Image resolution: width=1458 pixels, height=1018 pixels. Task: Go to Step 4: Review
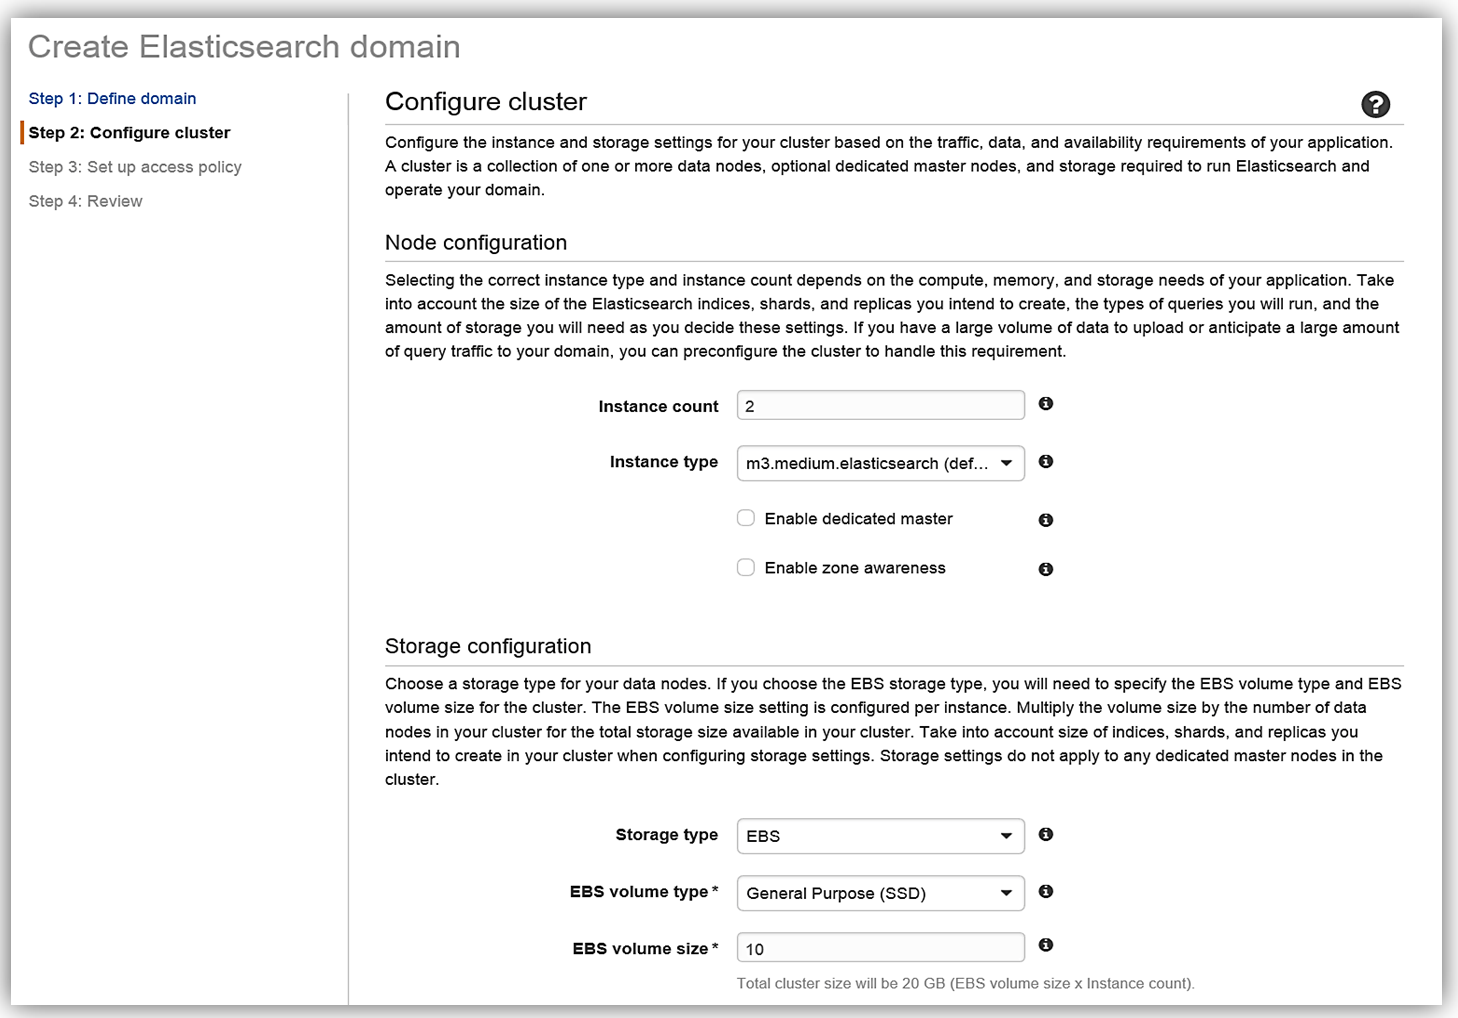click(x=85, y=200)
